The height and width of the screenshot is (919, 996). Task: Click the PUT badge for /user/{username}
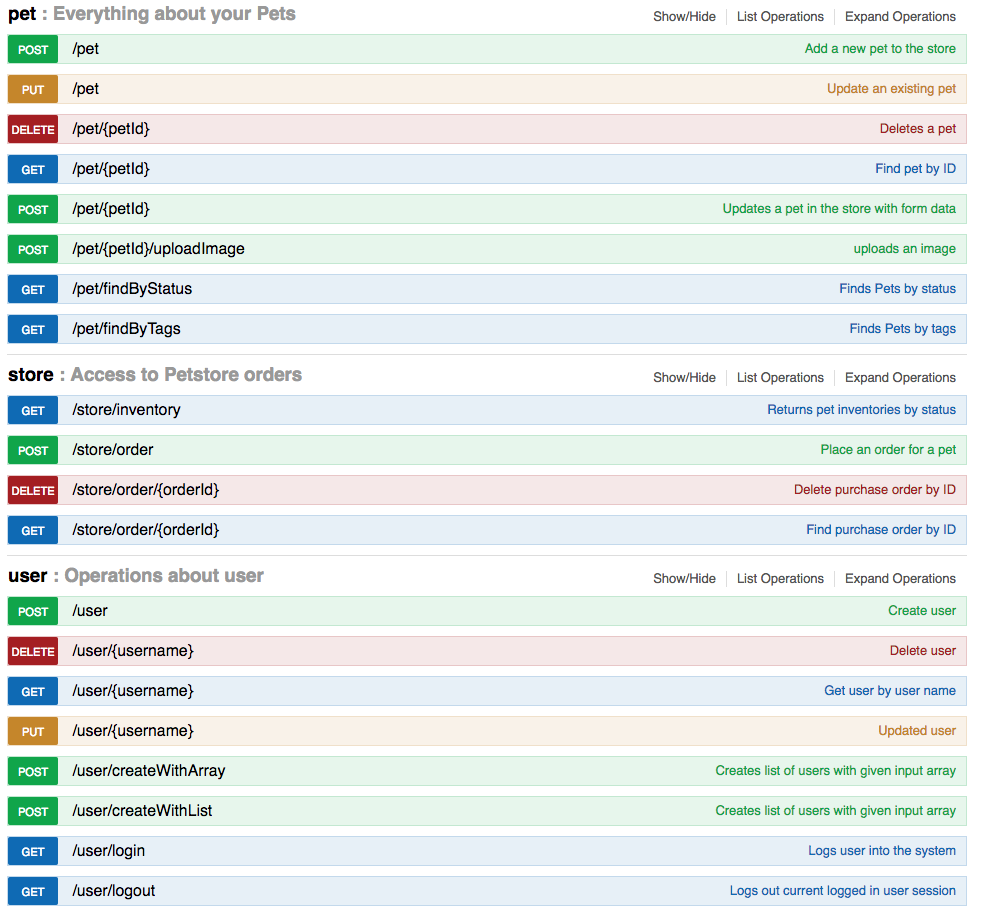(33, 731)
